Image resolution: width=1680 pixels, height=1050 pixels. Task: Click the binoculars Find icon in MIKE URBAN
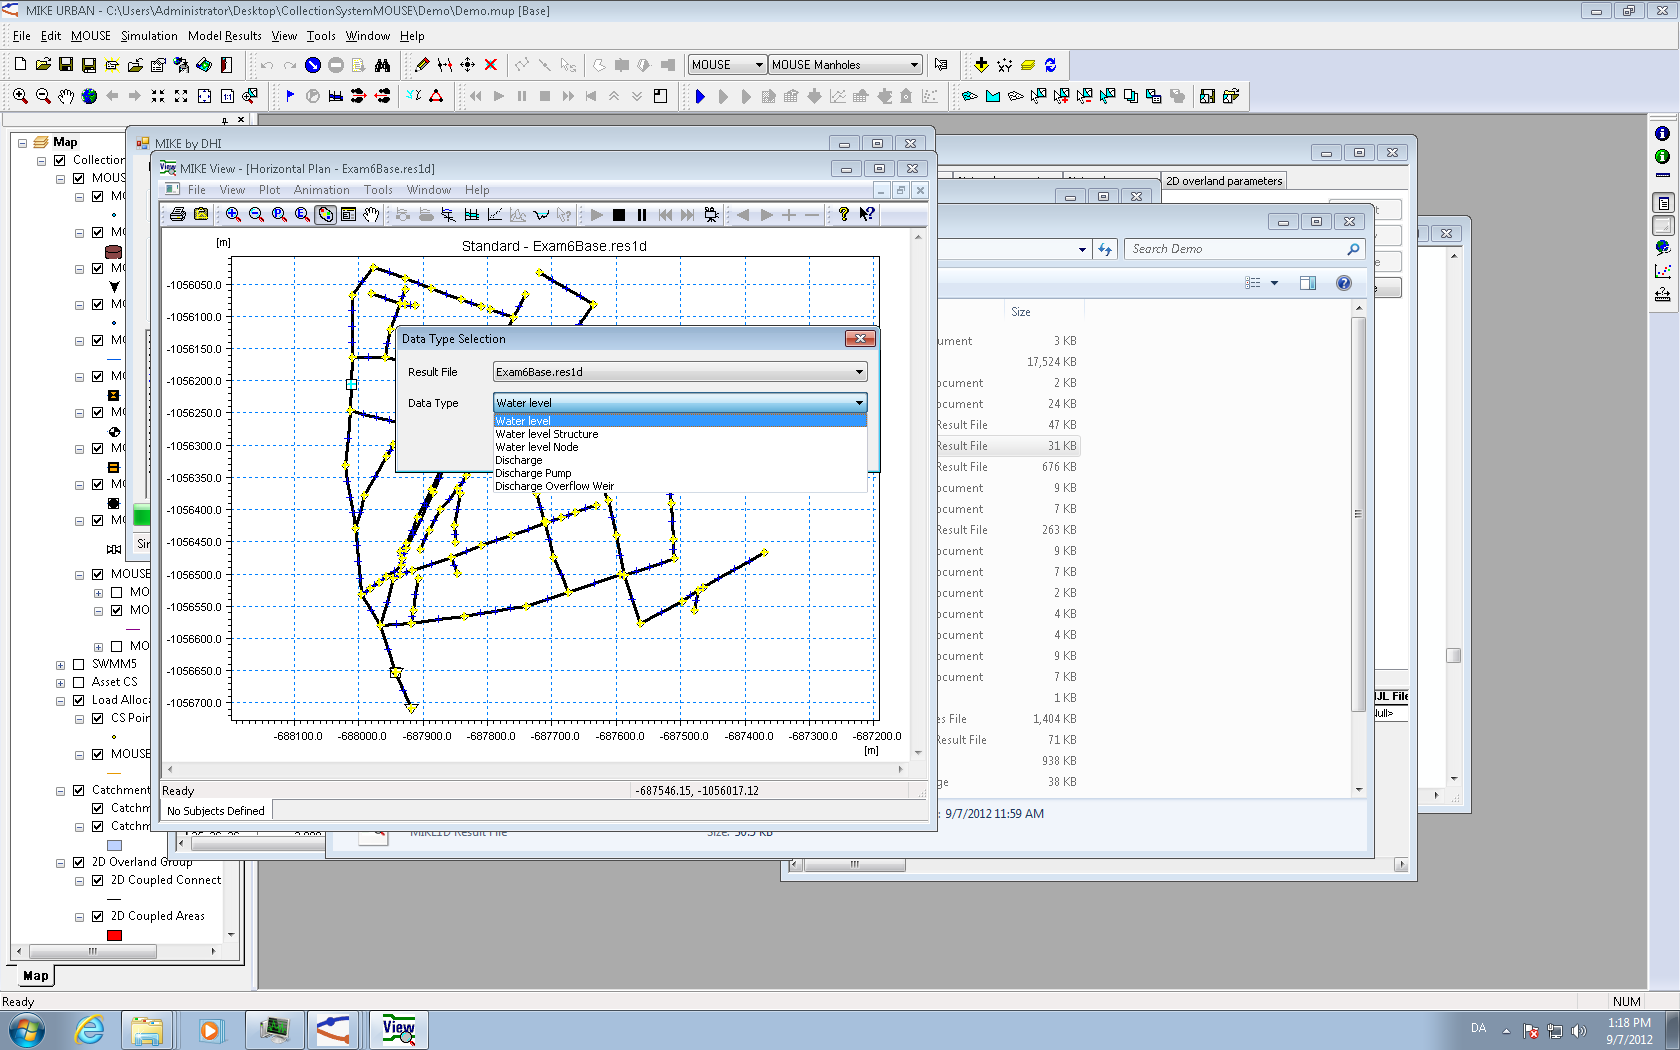(x=382, y=65)
